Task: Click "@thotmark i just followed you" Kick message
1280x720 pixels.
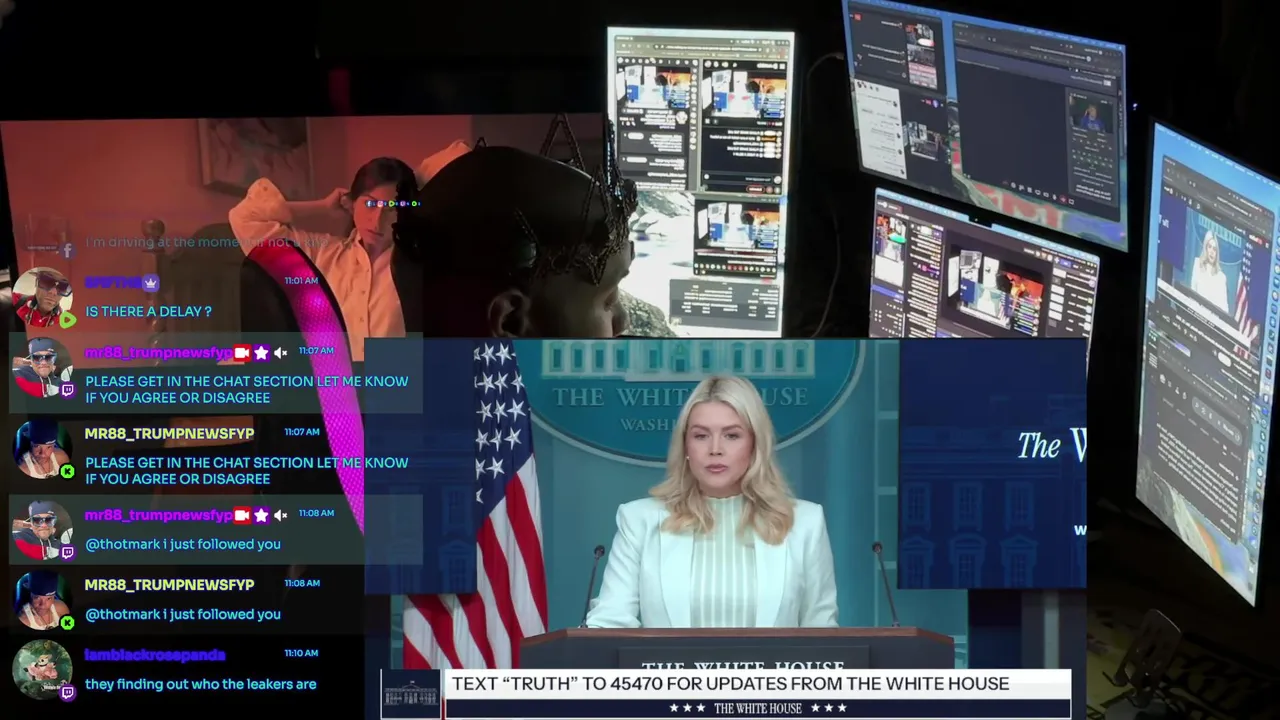Action: click(x=182, y=614)
